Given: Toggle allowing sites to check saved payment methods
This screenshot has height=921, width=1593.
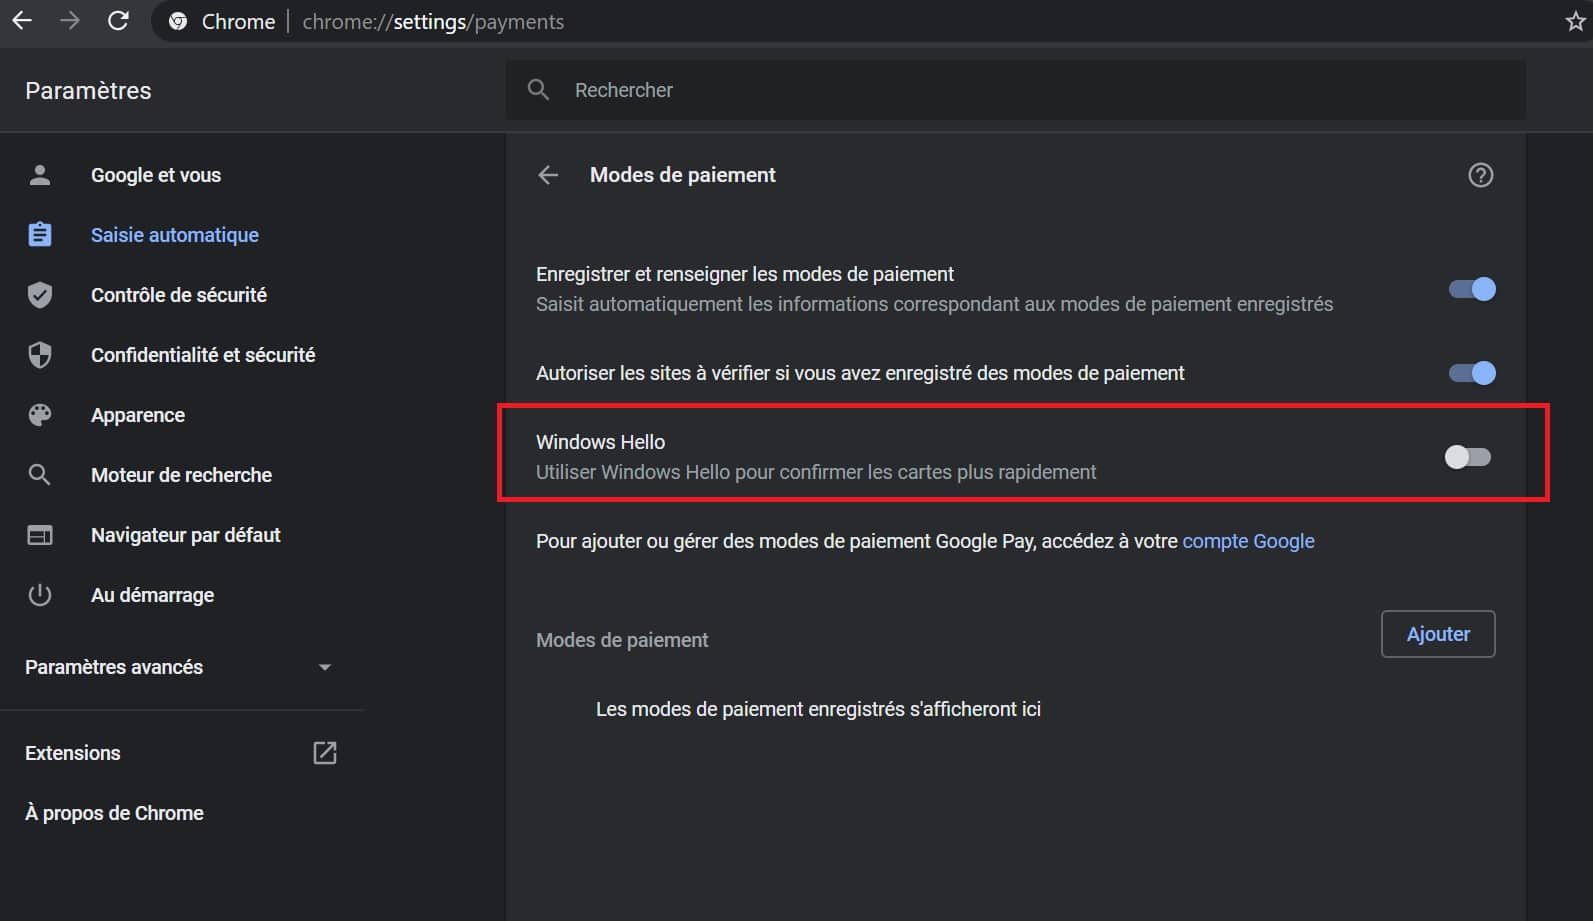Looking at the screenshot, I should click(1472, 373).
